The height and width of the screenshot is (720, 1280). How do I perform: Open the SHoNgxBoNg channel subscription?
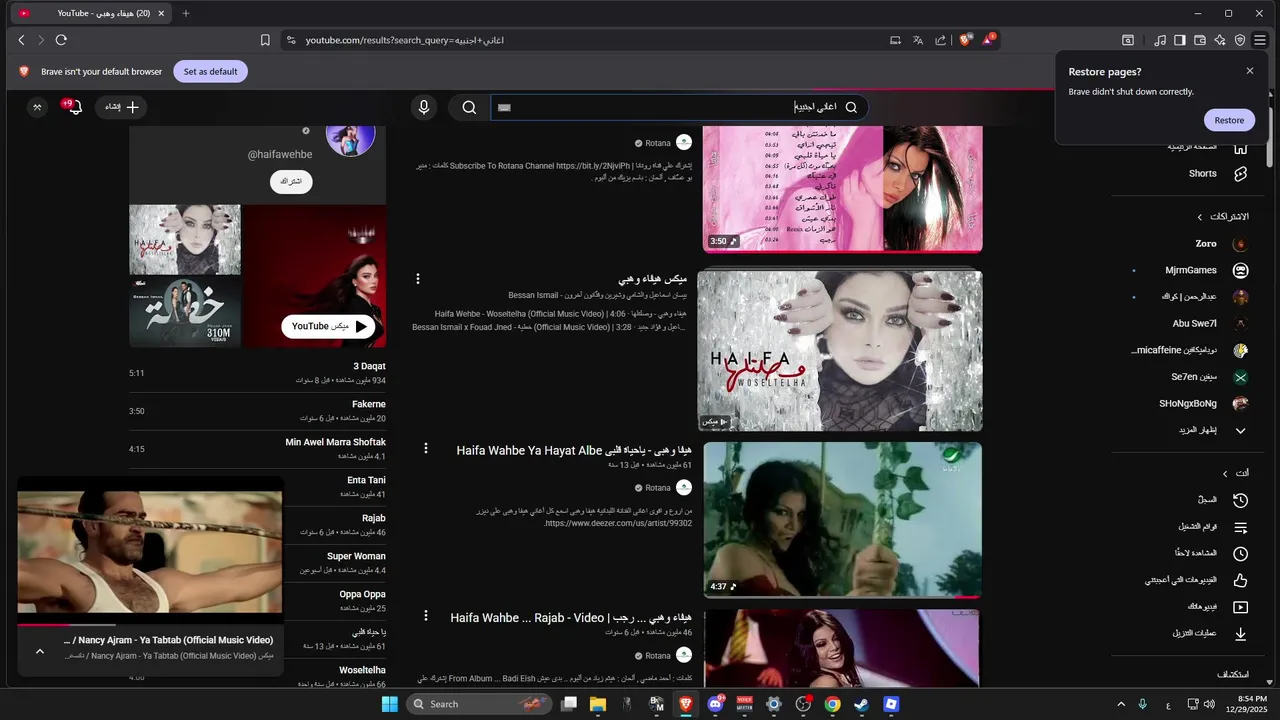coord(1188,403)
